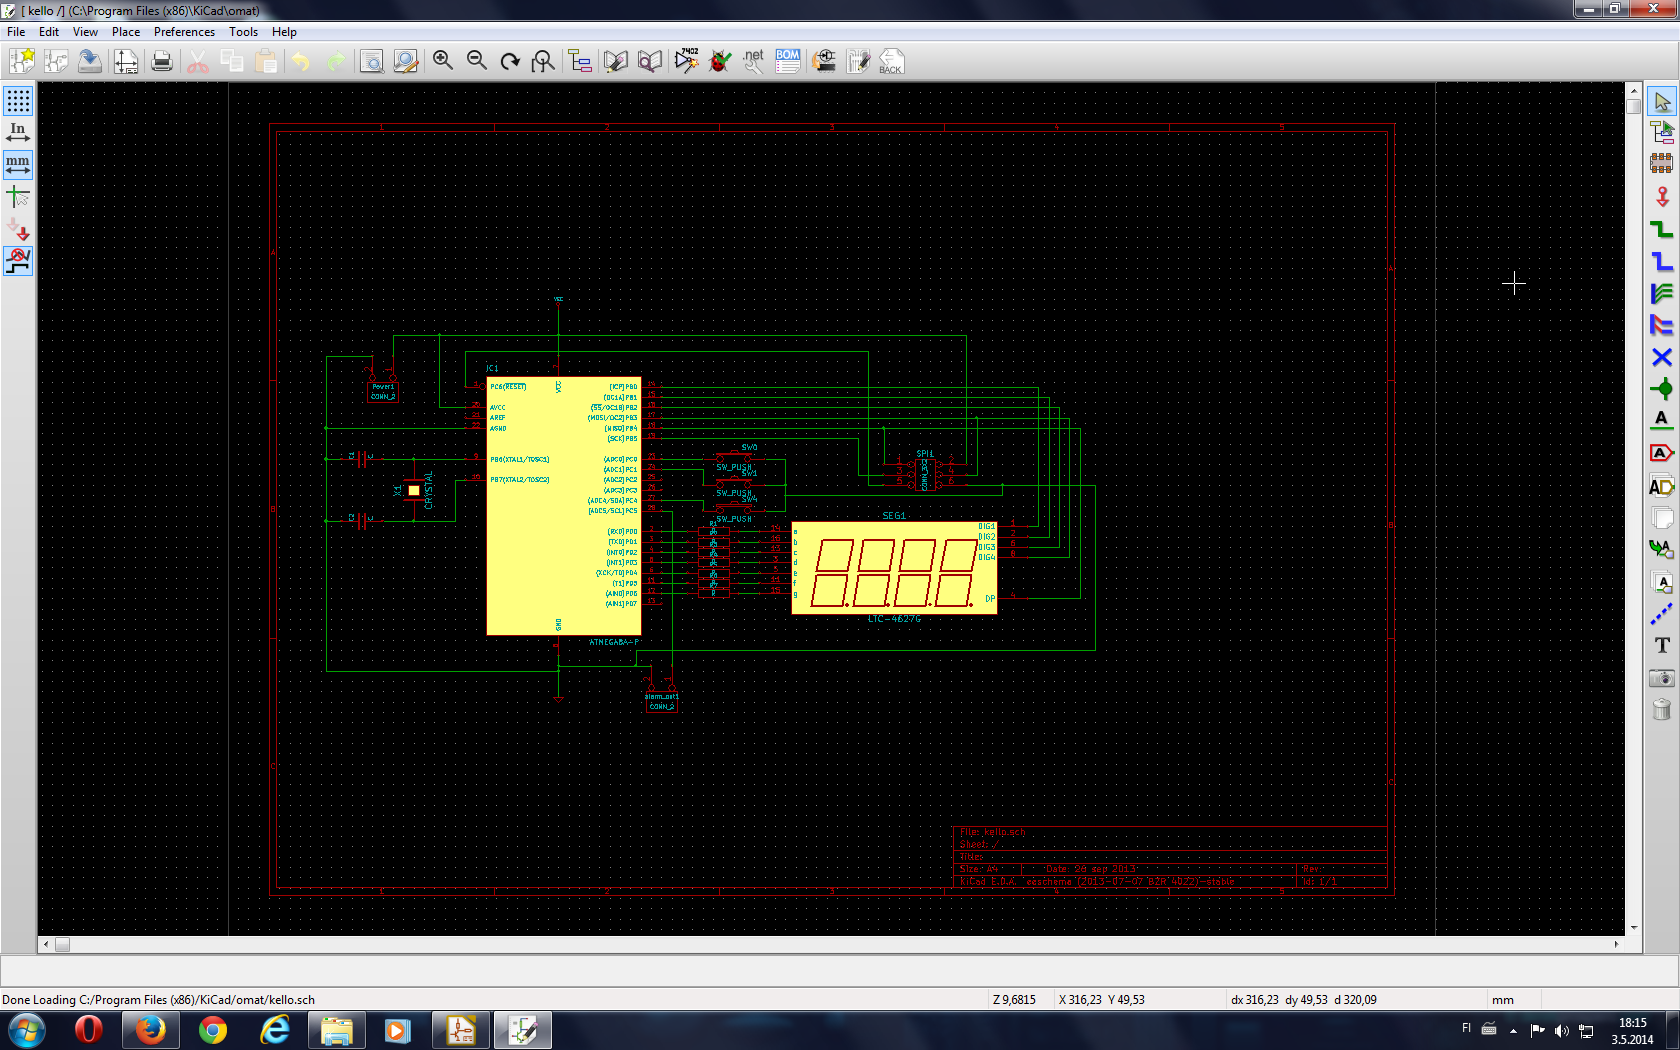Image resolution: width=1680 pixels, height=1050 pixels.
Task: Activate the Delete item trash tool
Action: [x=1661, y=710]
